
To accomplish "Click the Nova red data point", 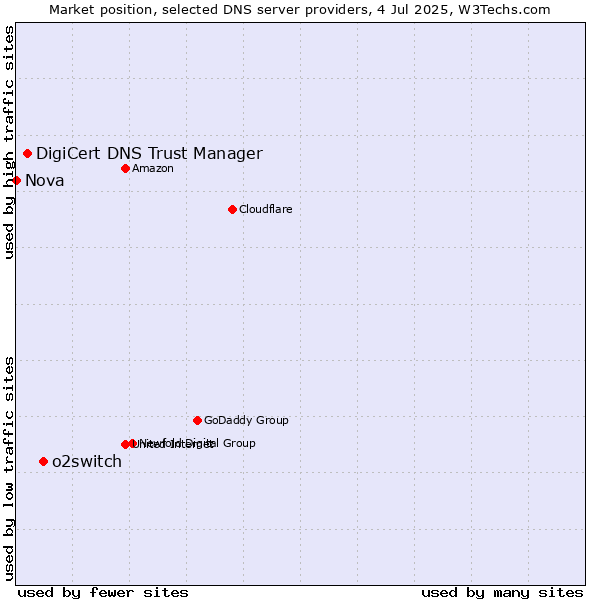I will [x=16, y=180].
